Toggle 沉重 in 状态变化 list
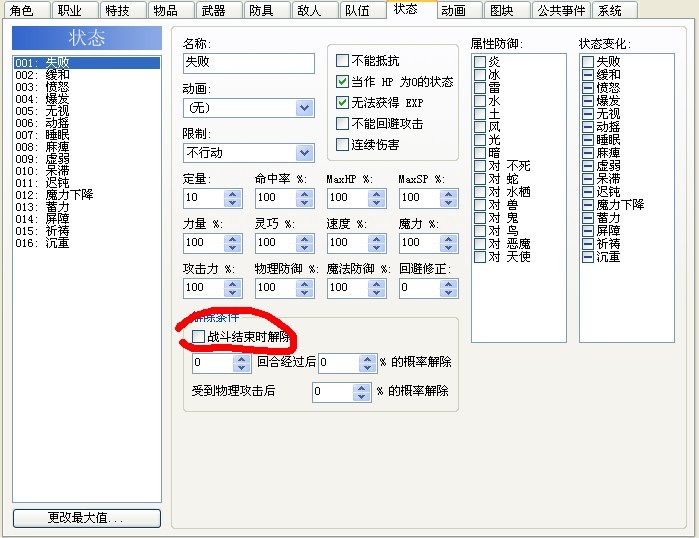This screenshot has width=699, height=538. click(588, 257)
